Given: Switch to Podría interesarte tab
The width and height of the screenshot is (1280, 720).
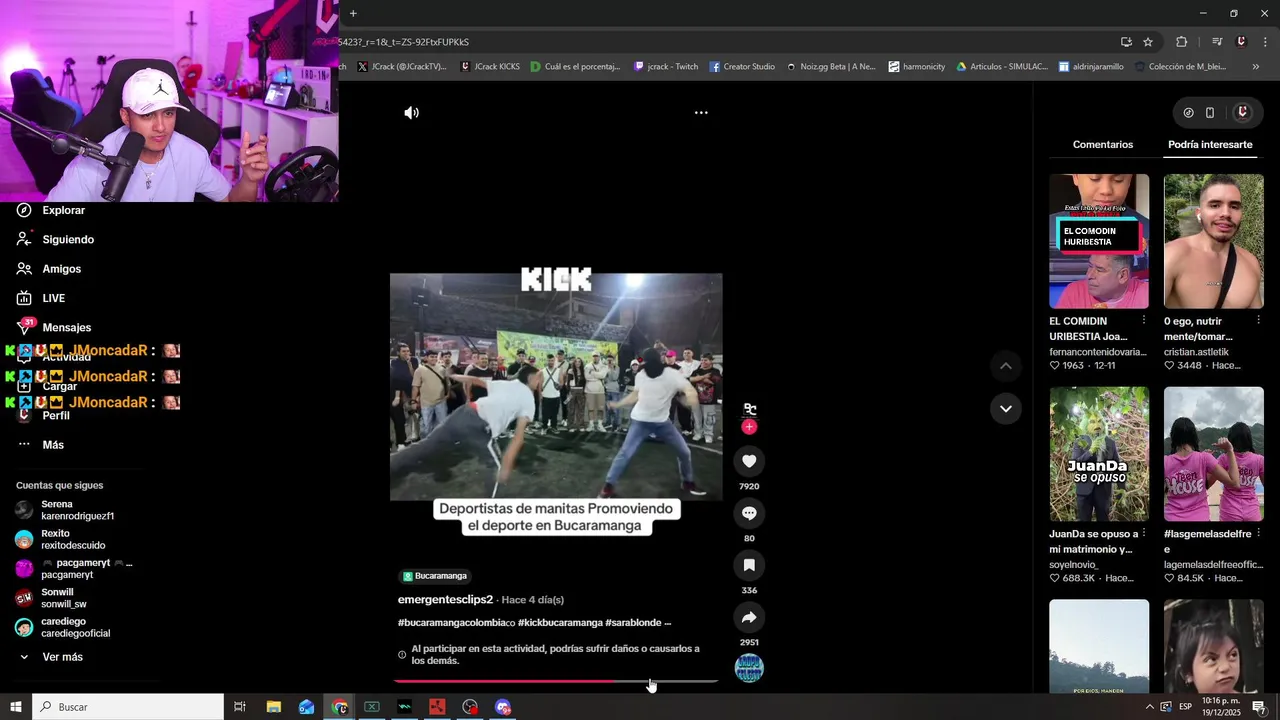Looking at the screenshot, I should 1210,145.
